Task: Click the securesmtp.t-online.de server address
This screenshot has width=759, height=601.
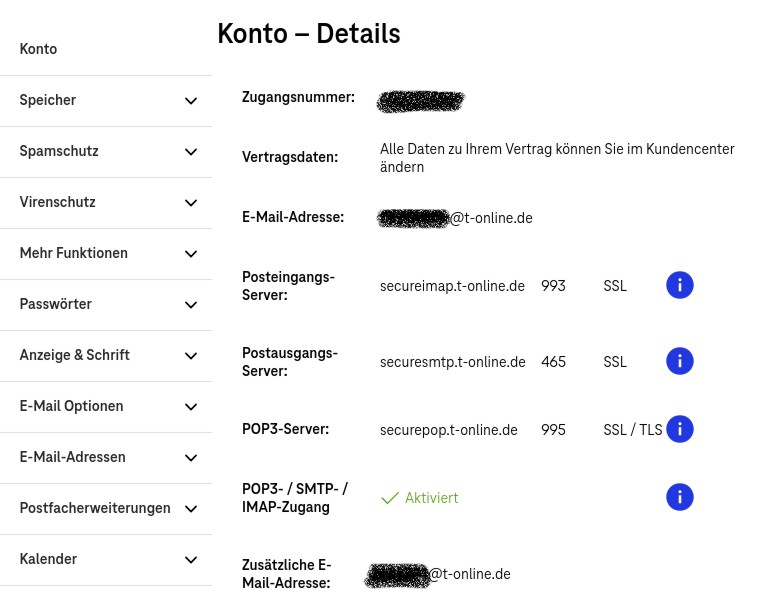Action: (x=452, y=362)
